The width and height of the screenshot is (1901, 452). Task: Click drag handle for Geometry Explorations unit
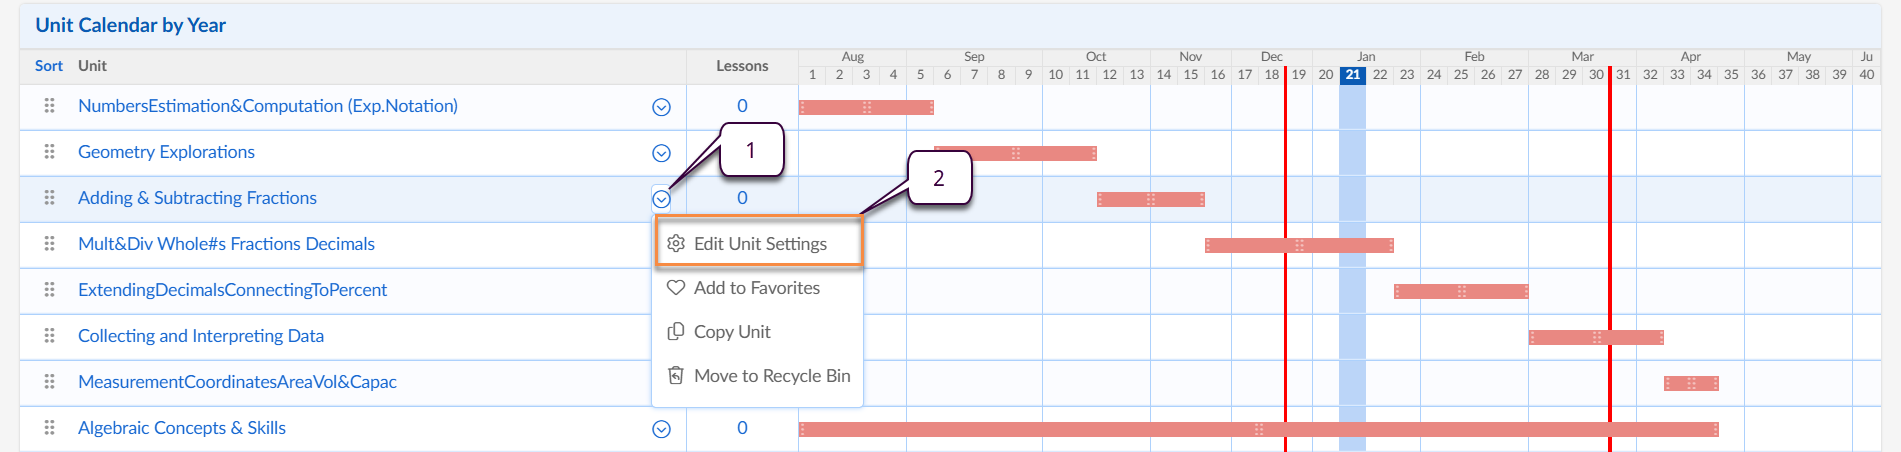pos(49,152)
